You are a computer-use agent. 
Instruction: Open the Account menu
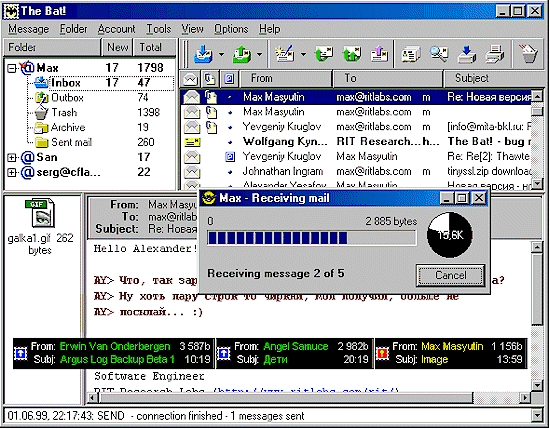116,29
